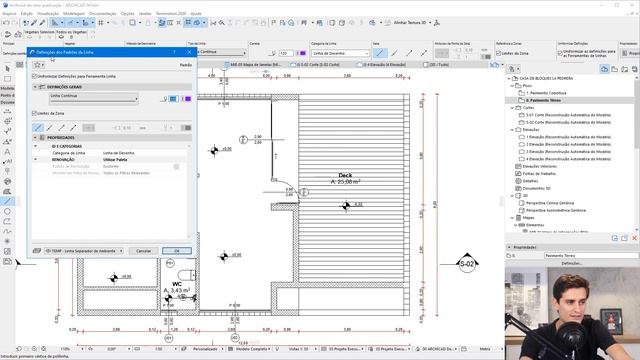Switch to the 4 Elevação tab
Screen dimensions: 640x360
(382, 64)
